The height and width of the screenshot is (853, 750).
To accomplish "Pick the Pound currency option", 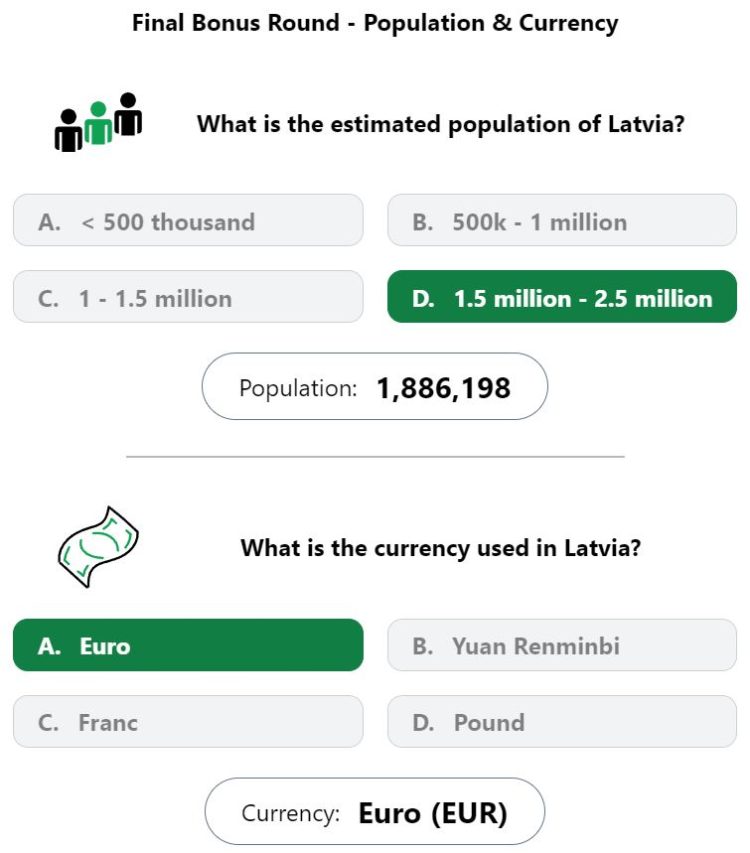I will coord(562,721).
